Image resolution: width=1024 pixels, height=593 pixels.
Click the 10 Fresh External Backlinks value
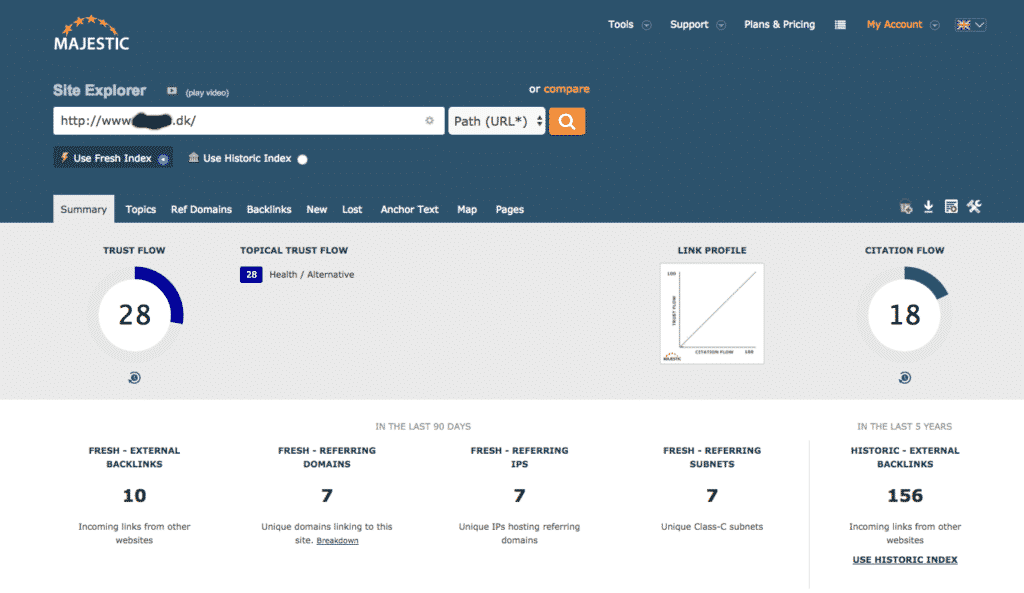(135, 496)
